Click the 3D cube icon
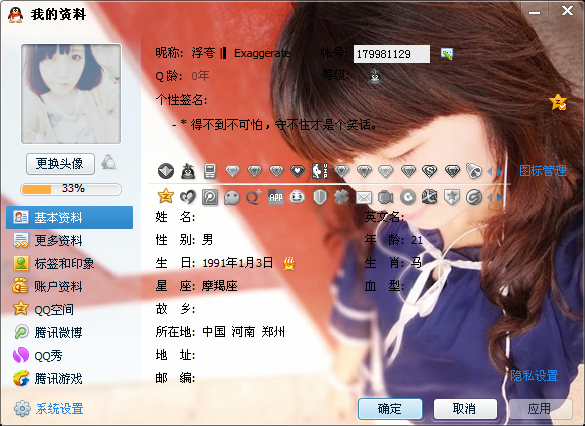The image size is (585, 426). pos(429,197)
